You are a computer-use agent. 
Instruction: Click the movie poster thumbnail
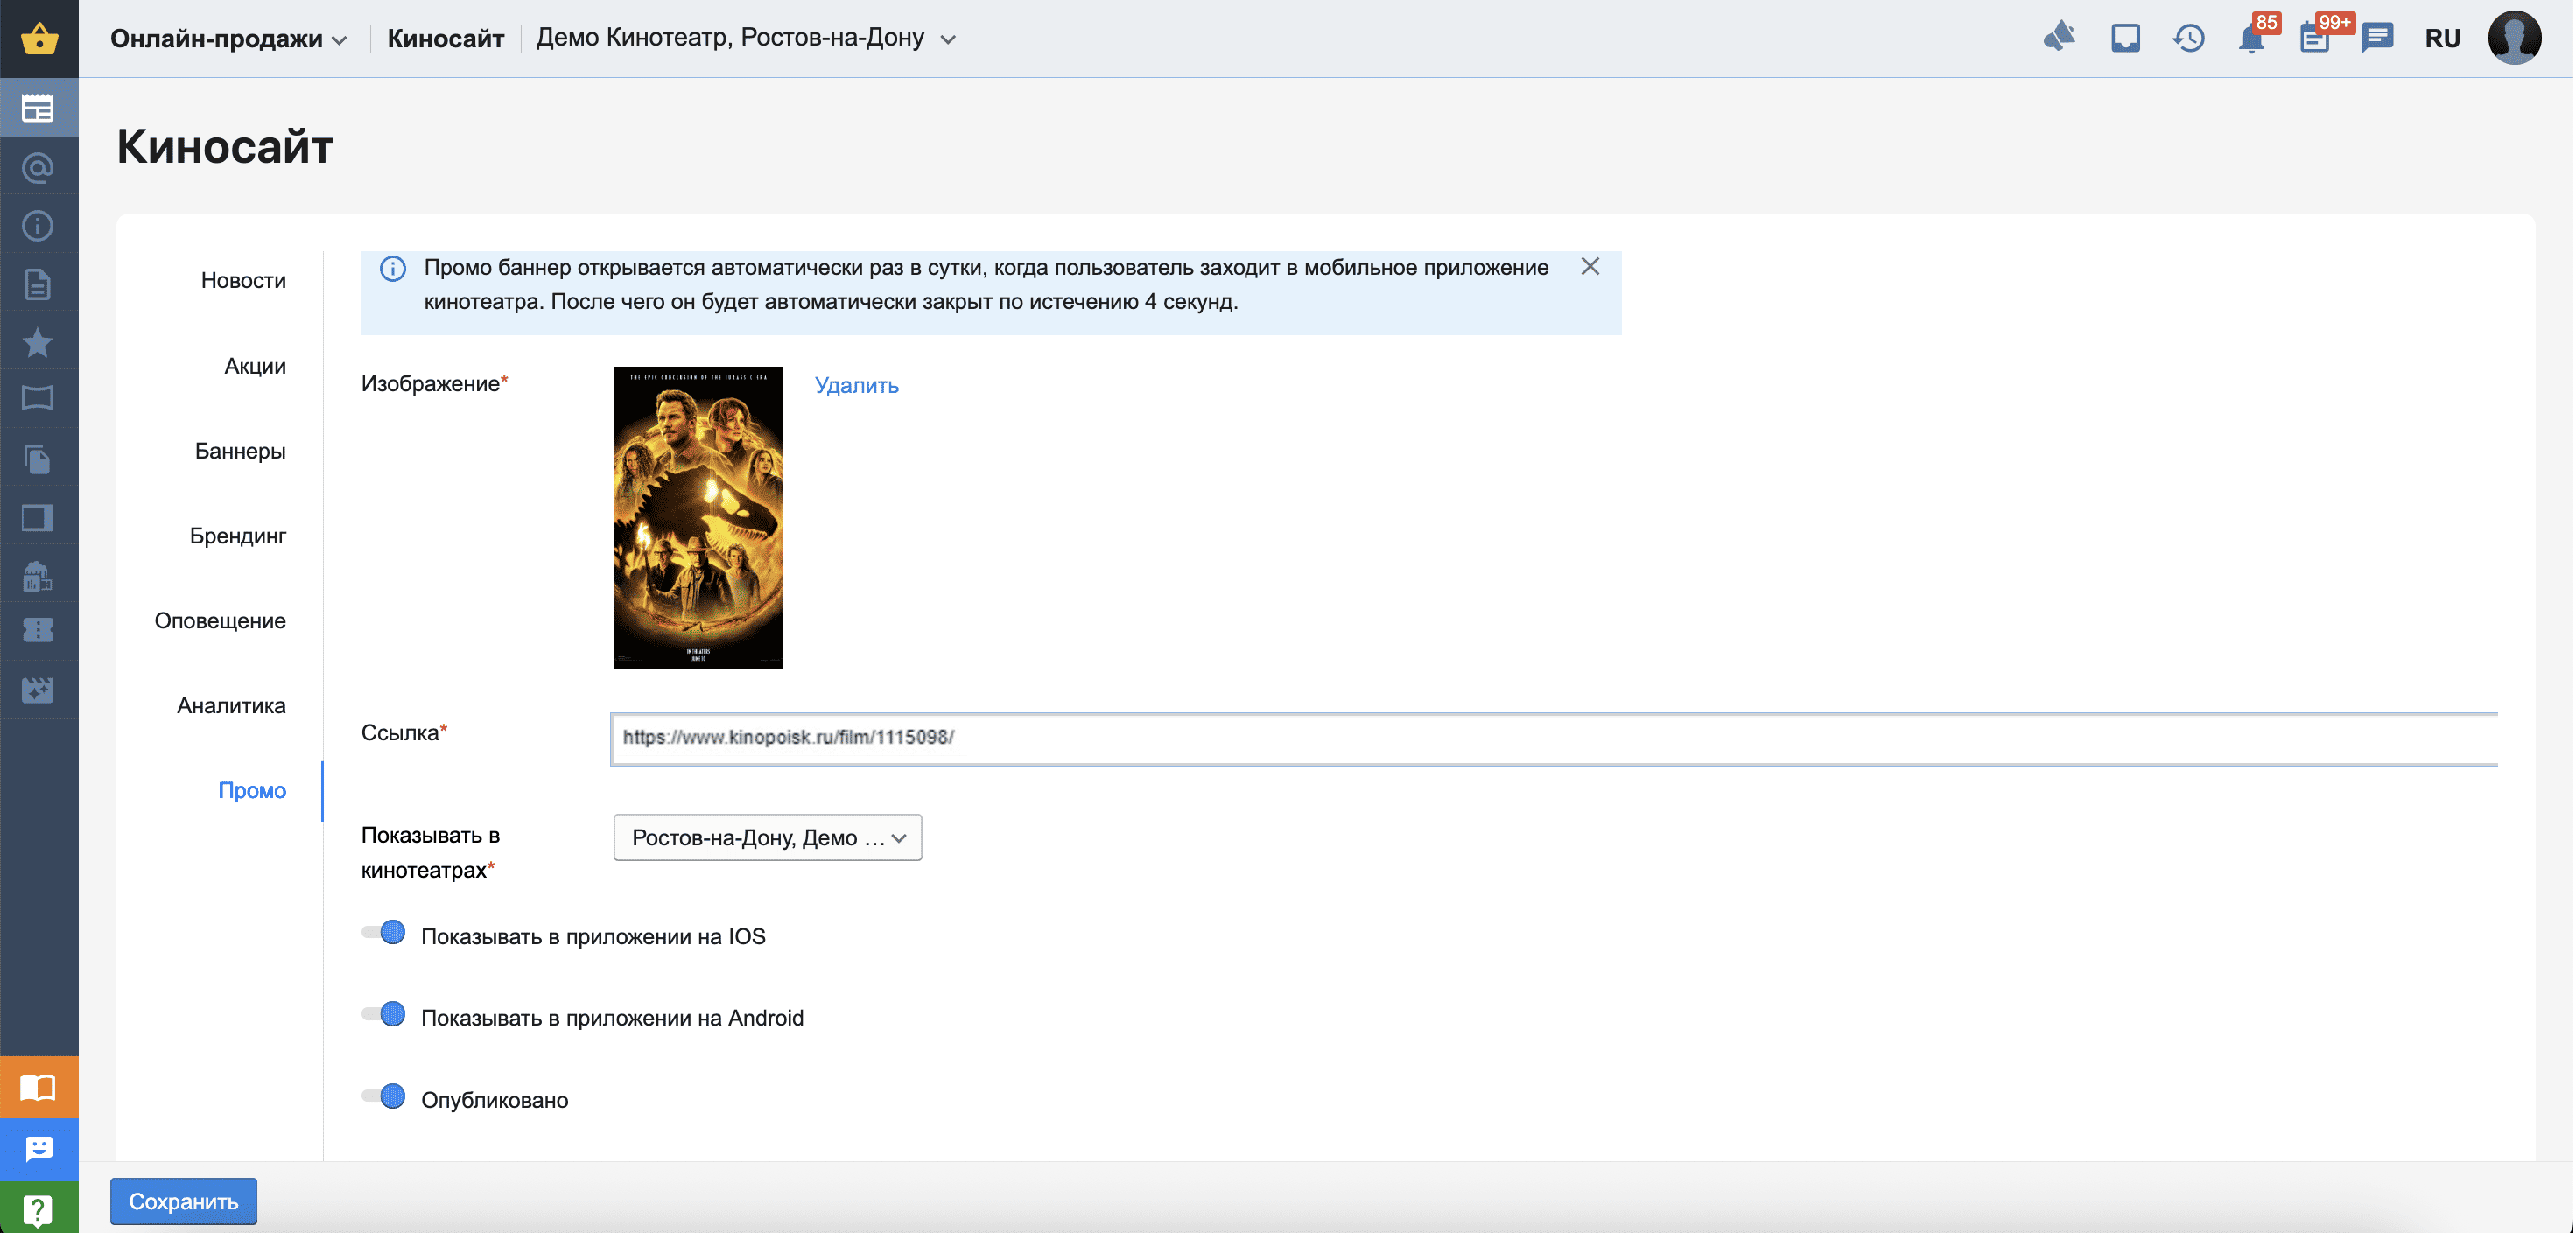coord(698,517)
